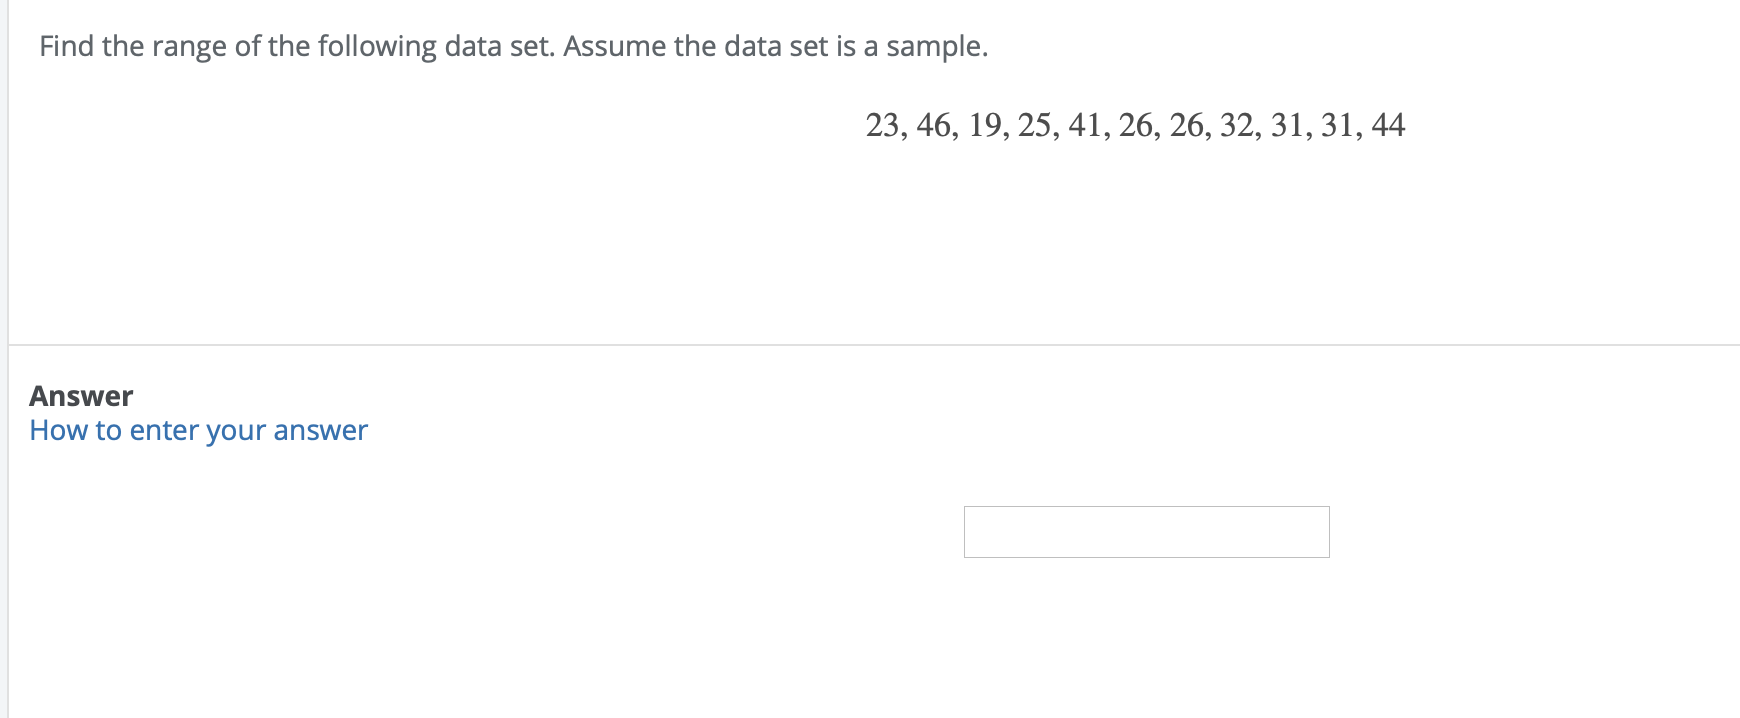Click the last value 44 in the list
Screen dimensions: 1740x718
1388,125
